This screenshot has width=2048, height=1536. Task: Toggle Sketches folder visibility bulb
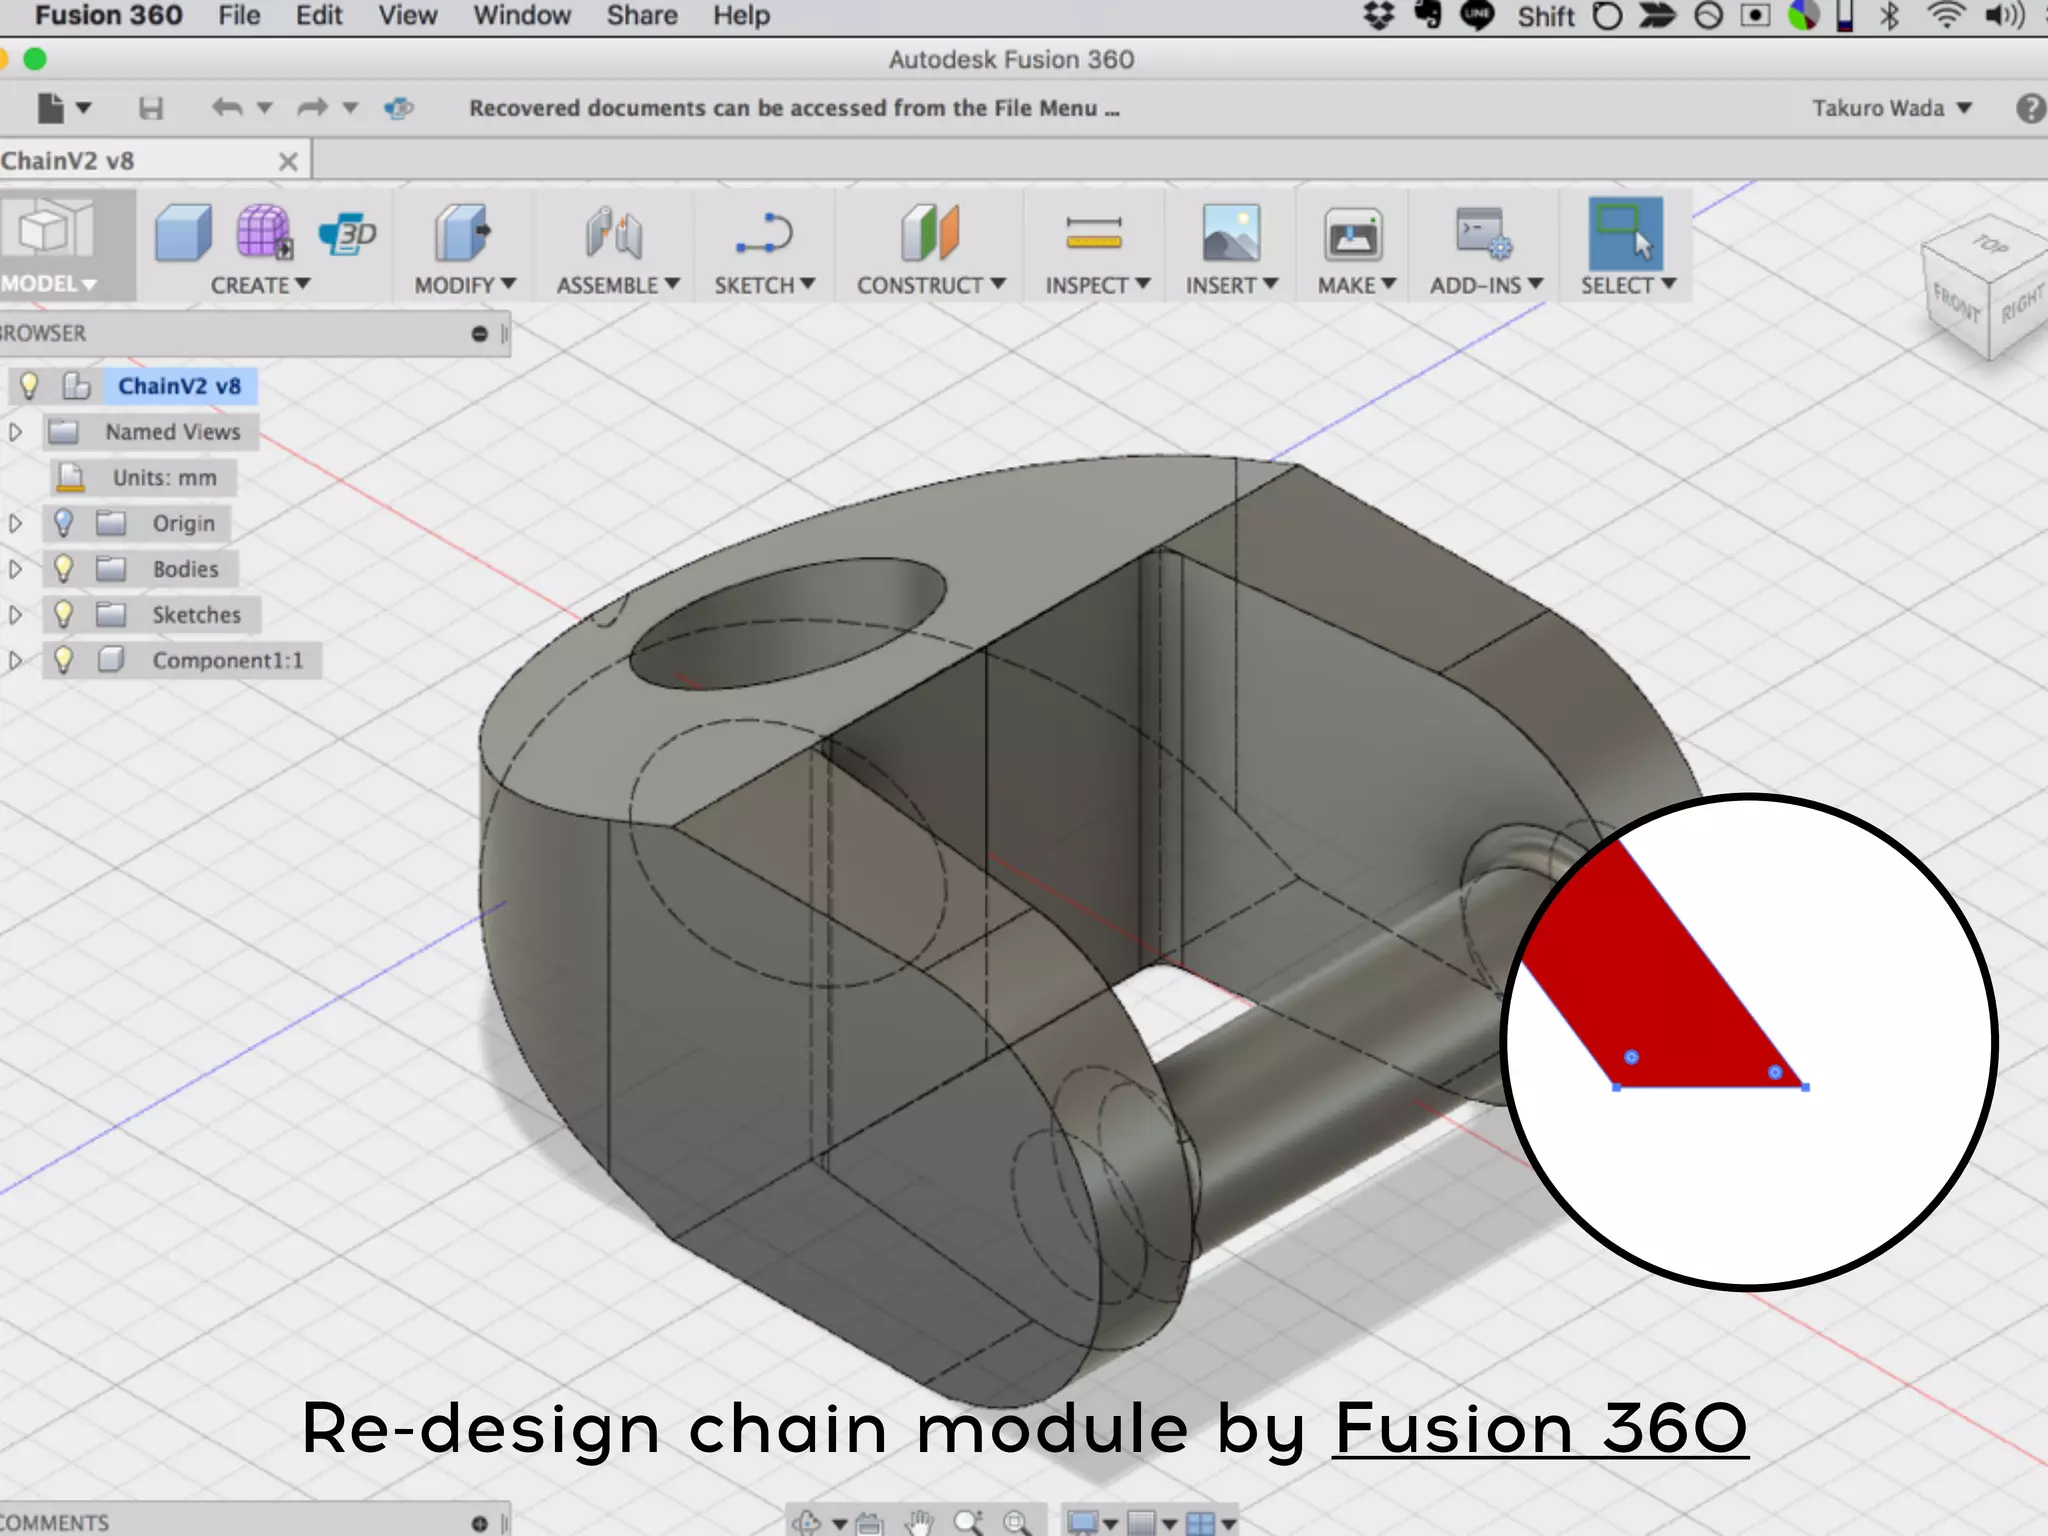[x=64, y=614]
